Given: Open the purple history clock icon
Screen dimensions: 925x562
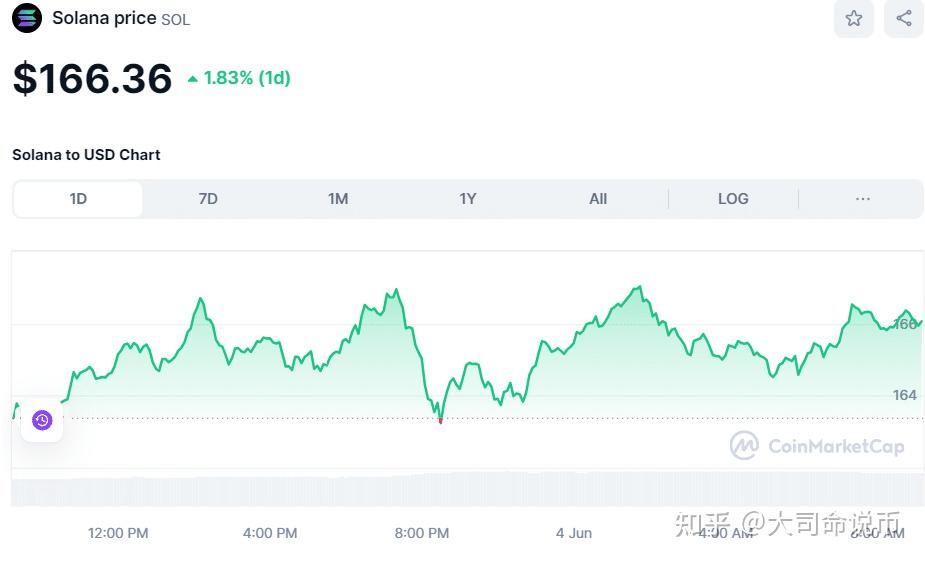Looking at the screenshot, I should tap(42, 420).
